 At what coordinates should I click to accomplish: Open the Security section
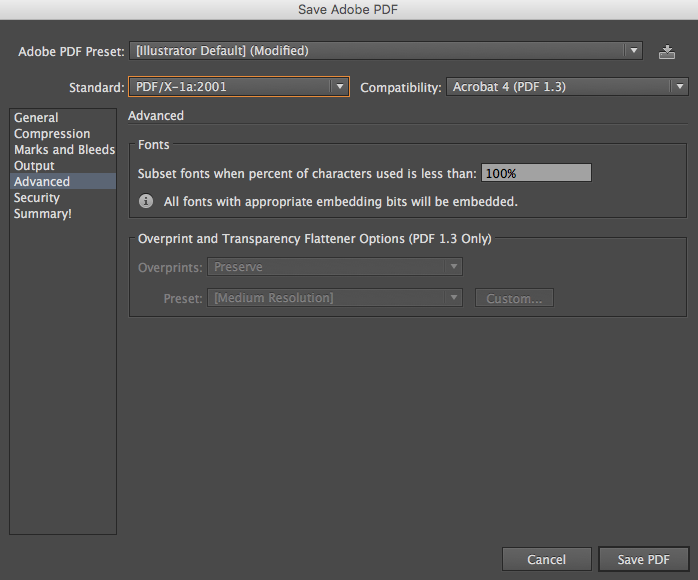coord(63,198)
